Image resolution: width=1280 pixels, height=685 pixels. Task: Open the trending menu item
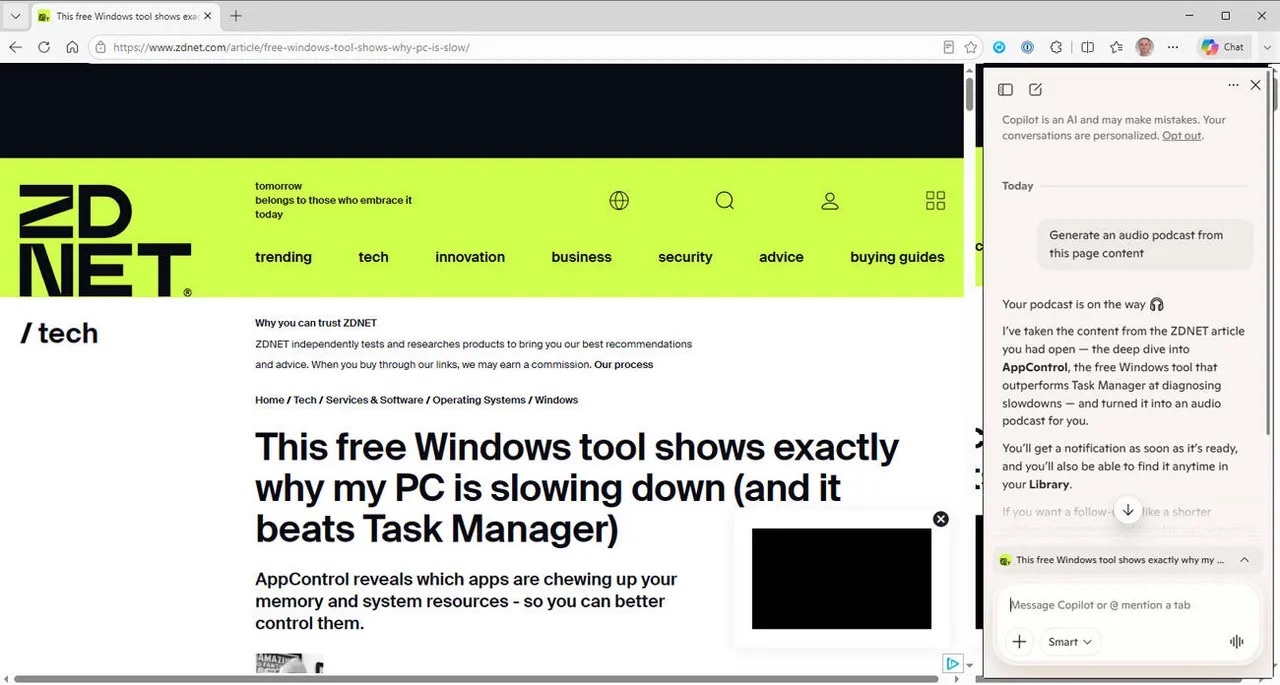coord(283,257)
